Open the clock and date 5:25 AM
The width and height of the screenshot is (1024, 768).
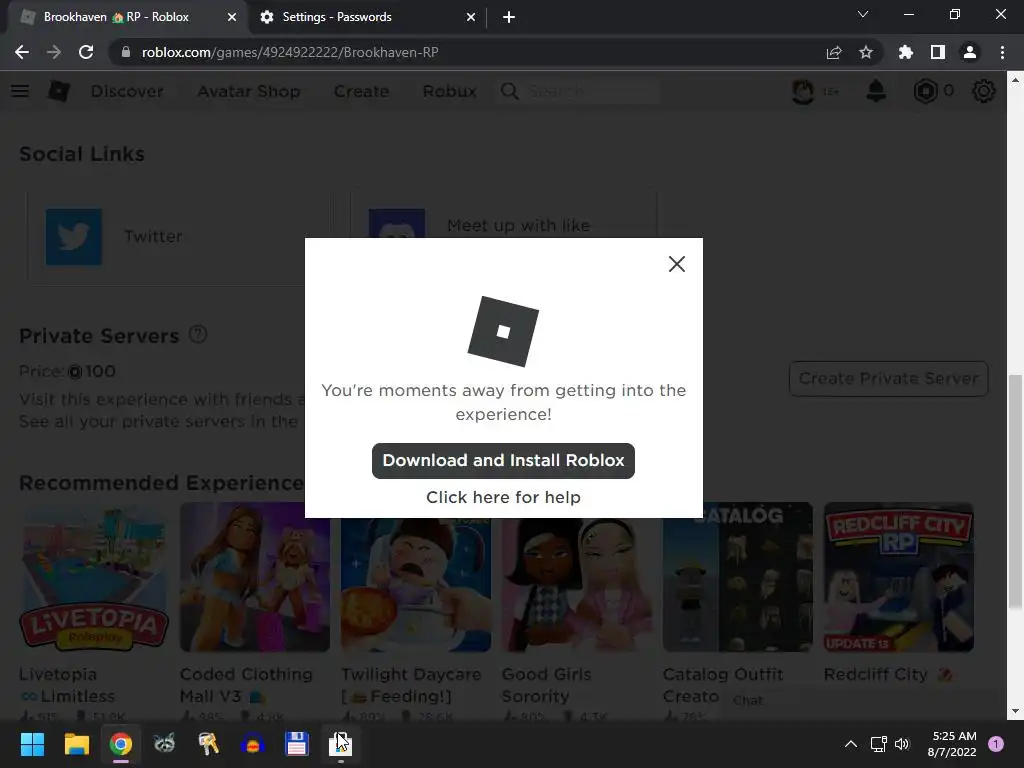pos(952,744)
